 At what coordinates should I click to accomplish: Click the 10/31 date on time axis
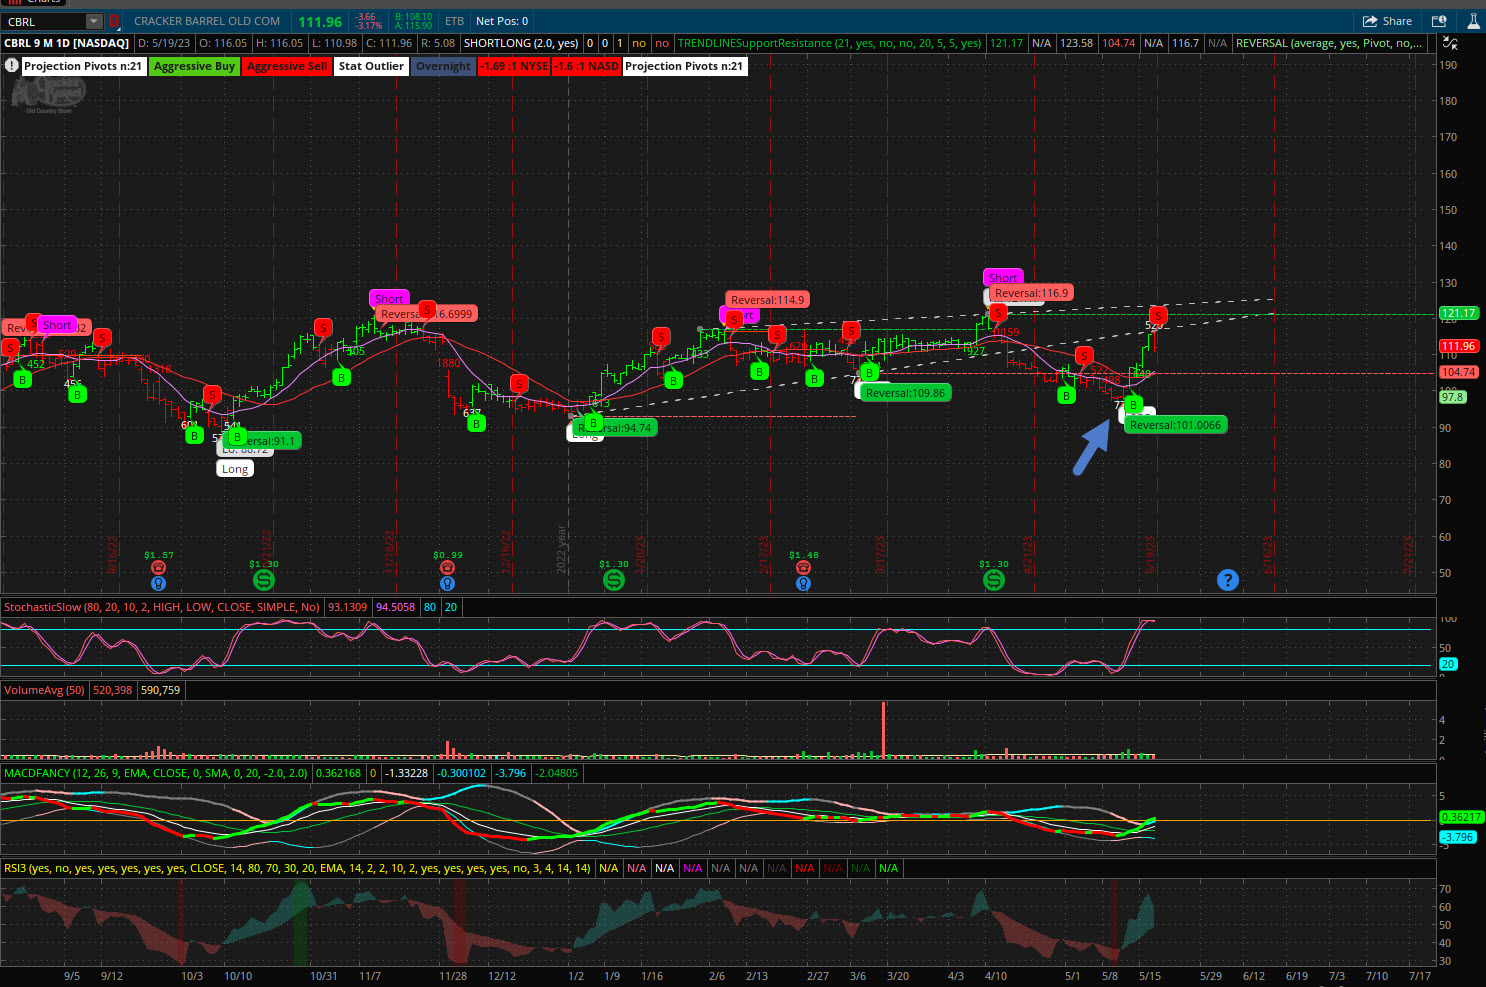pyautogui.click(x=324, y=976)
